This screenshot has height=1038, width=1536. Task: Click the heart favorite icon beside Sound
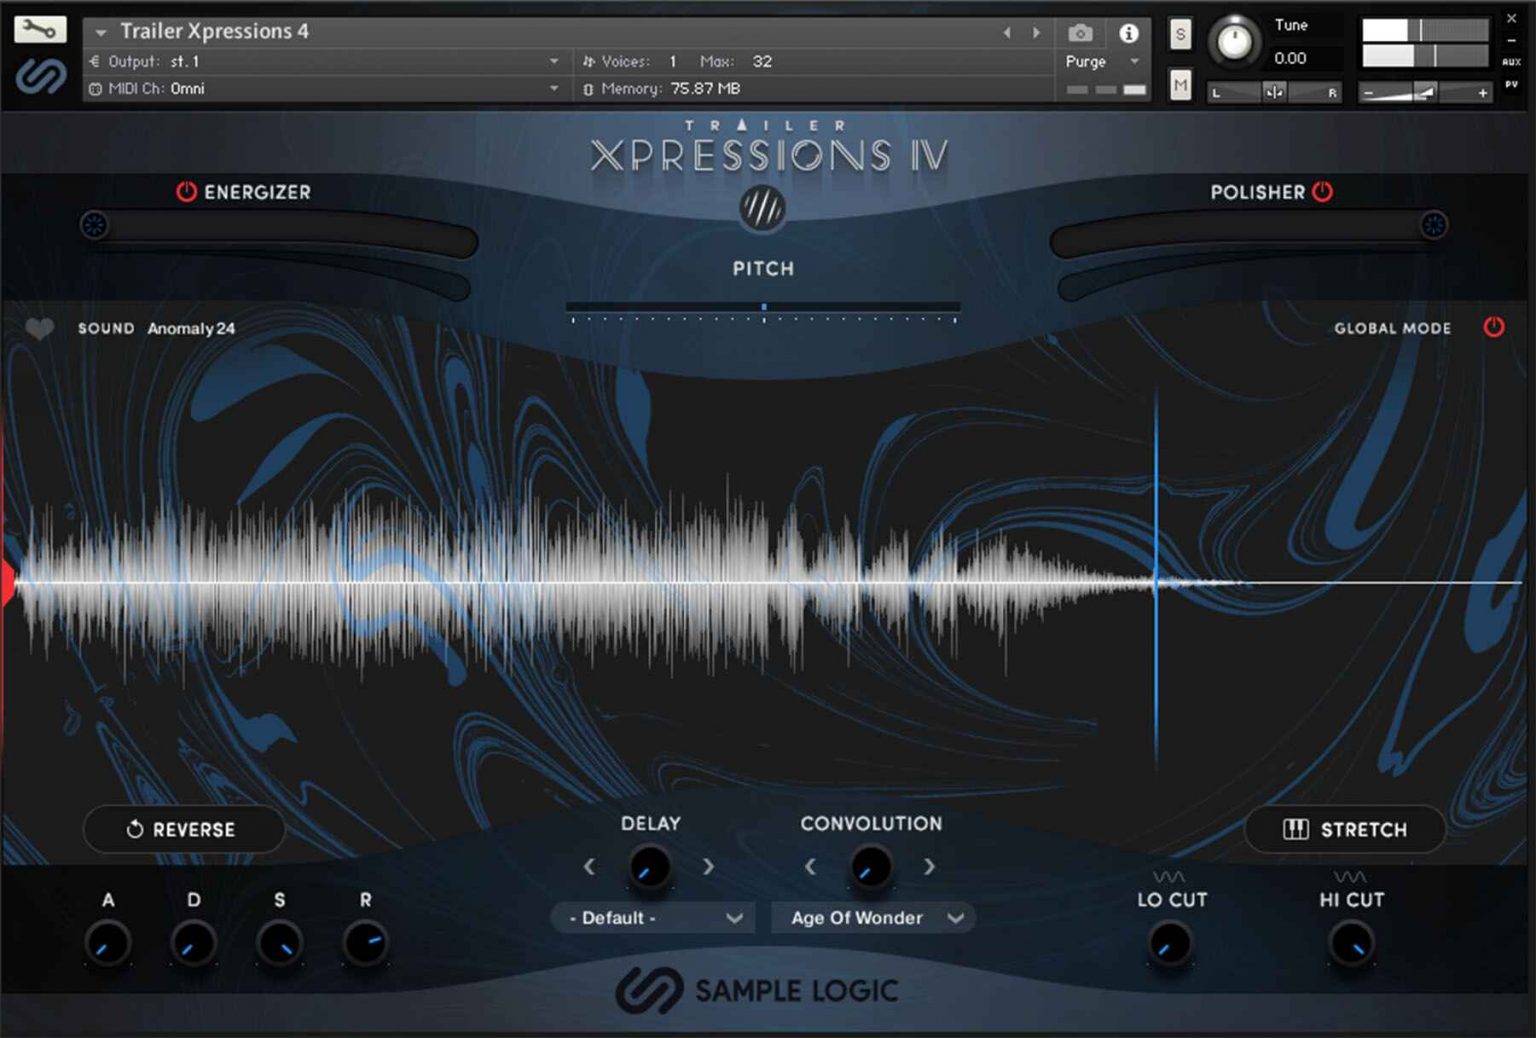click(41, 328)
